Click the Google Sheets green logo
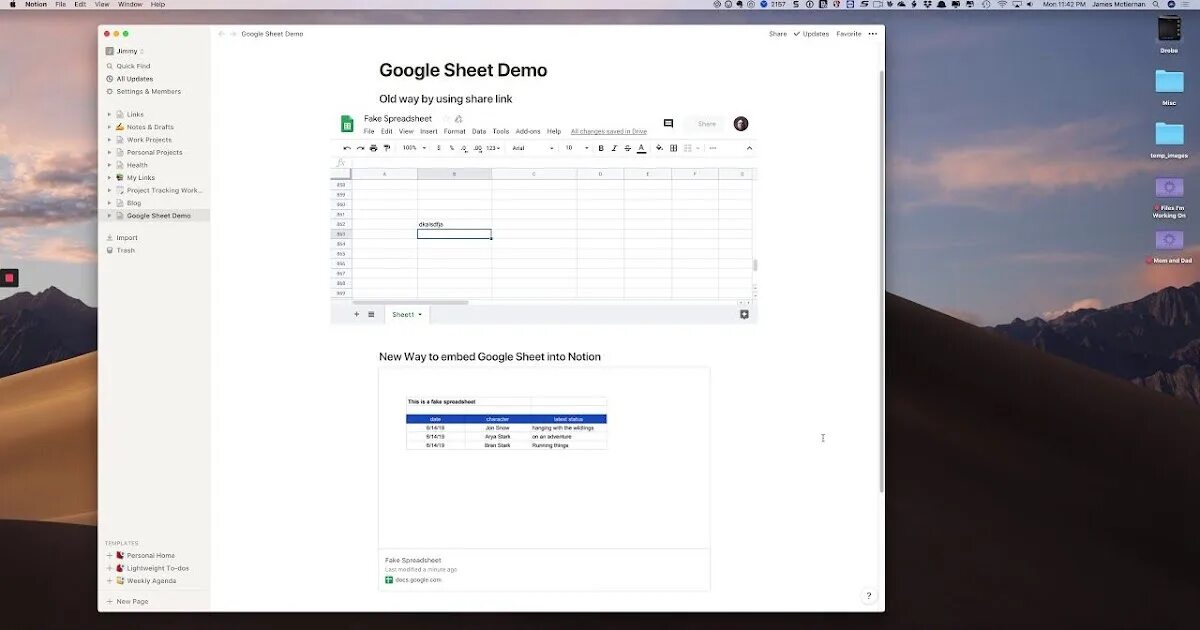 [x=347, y=124]
